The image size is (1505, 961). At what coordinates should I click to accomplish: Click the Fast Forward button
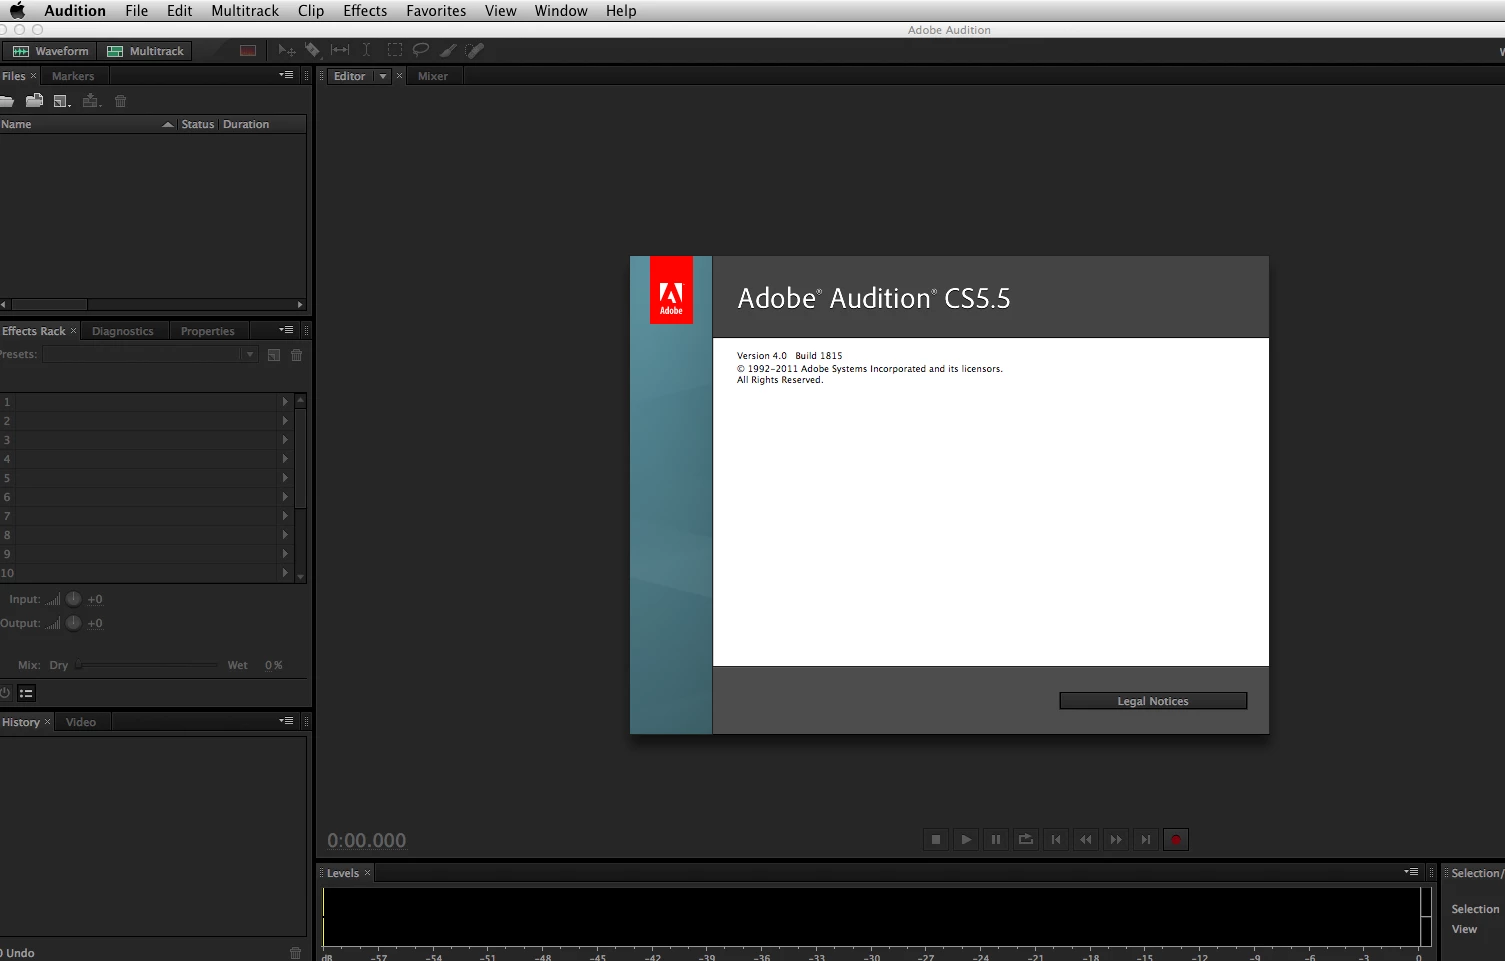1116,840
